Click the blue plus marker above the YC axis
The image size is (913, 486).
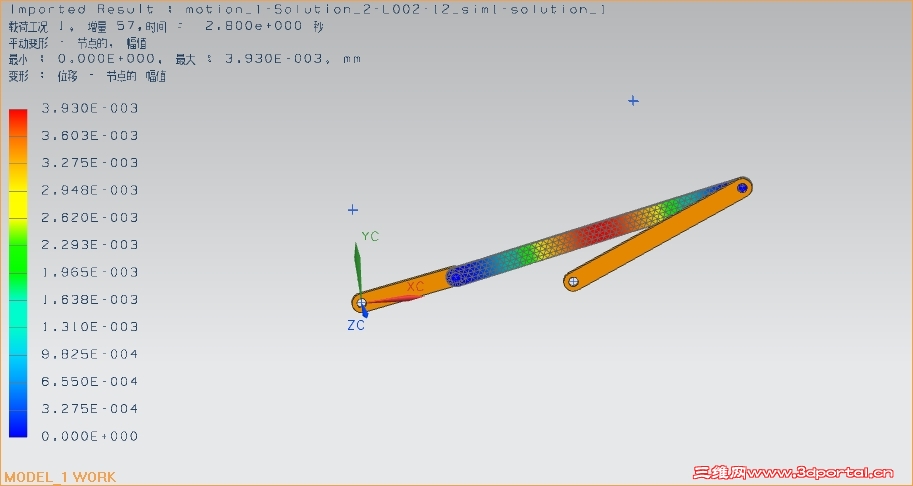353,210
